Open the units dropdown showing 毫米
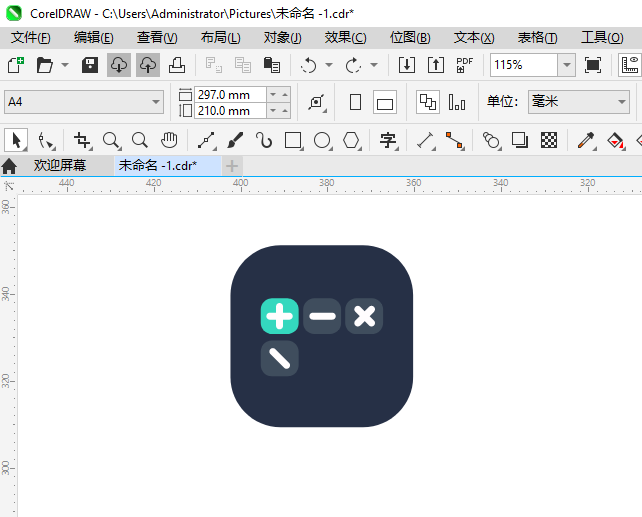This screenshot has height=517, width=642. pos(579,102)
